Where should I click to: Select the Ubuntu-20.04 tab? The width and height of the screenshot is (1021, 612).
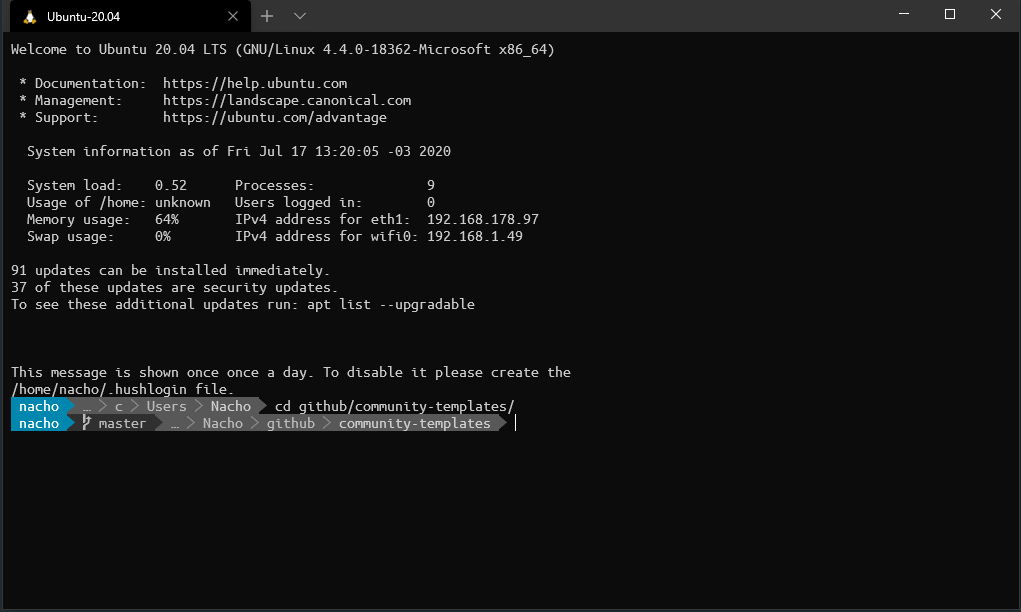[x=130, y=16]
